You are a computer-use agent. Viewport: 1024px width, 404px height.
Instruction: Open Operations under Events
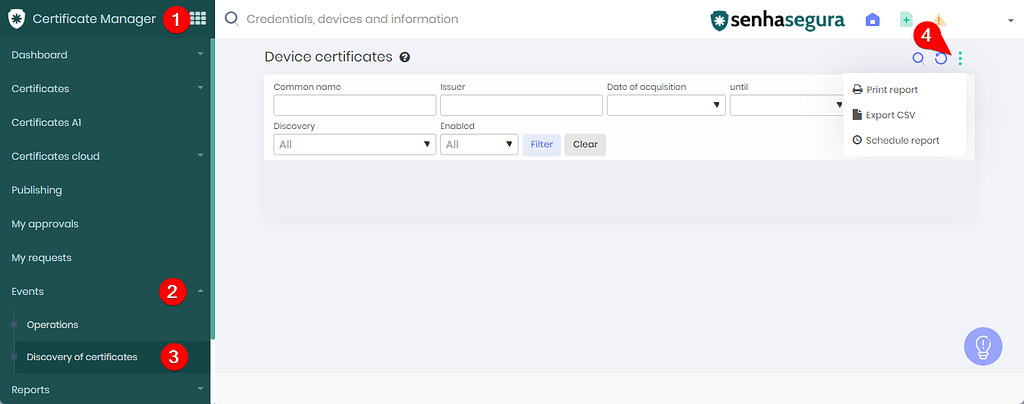pos(111,325)
